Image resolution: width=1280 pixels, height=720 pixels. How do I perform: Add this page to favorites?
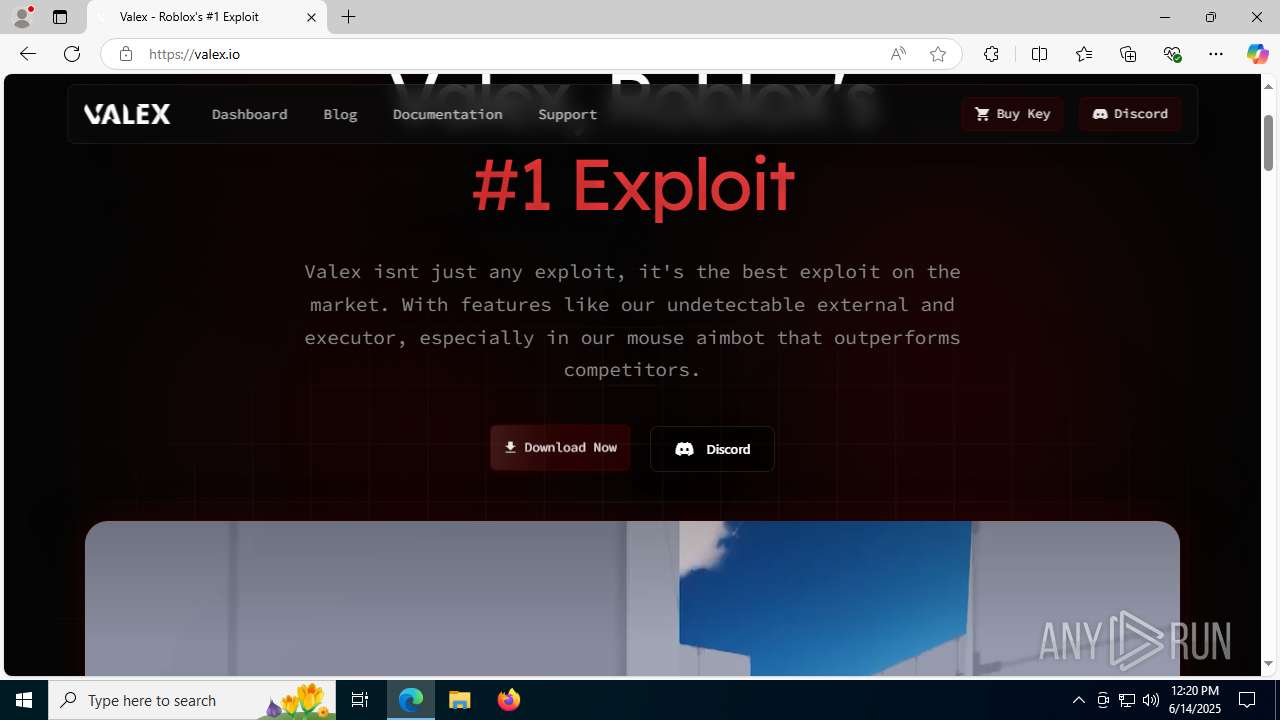(x=938, y=54)
